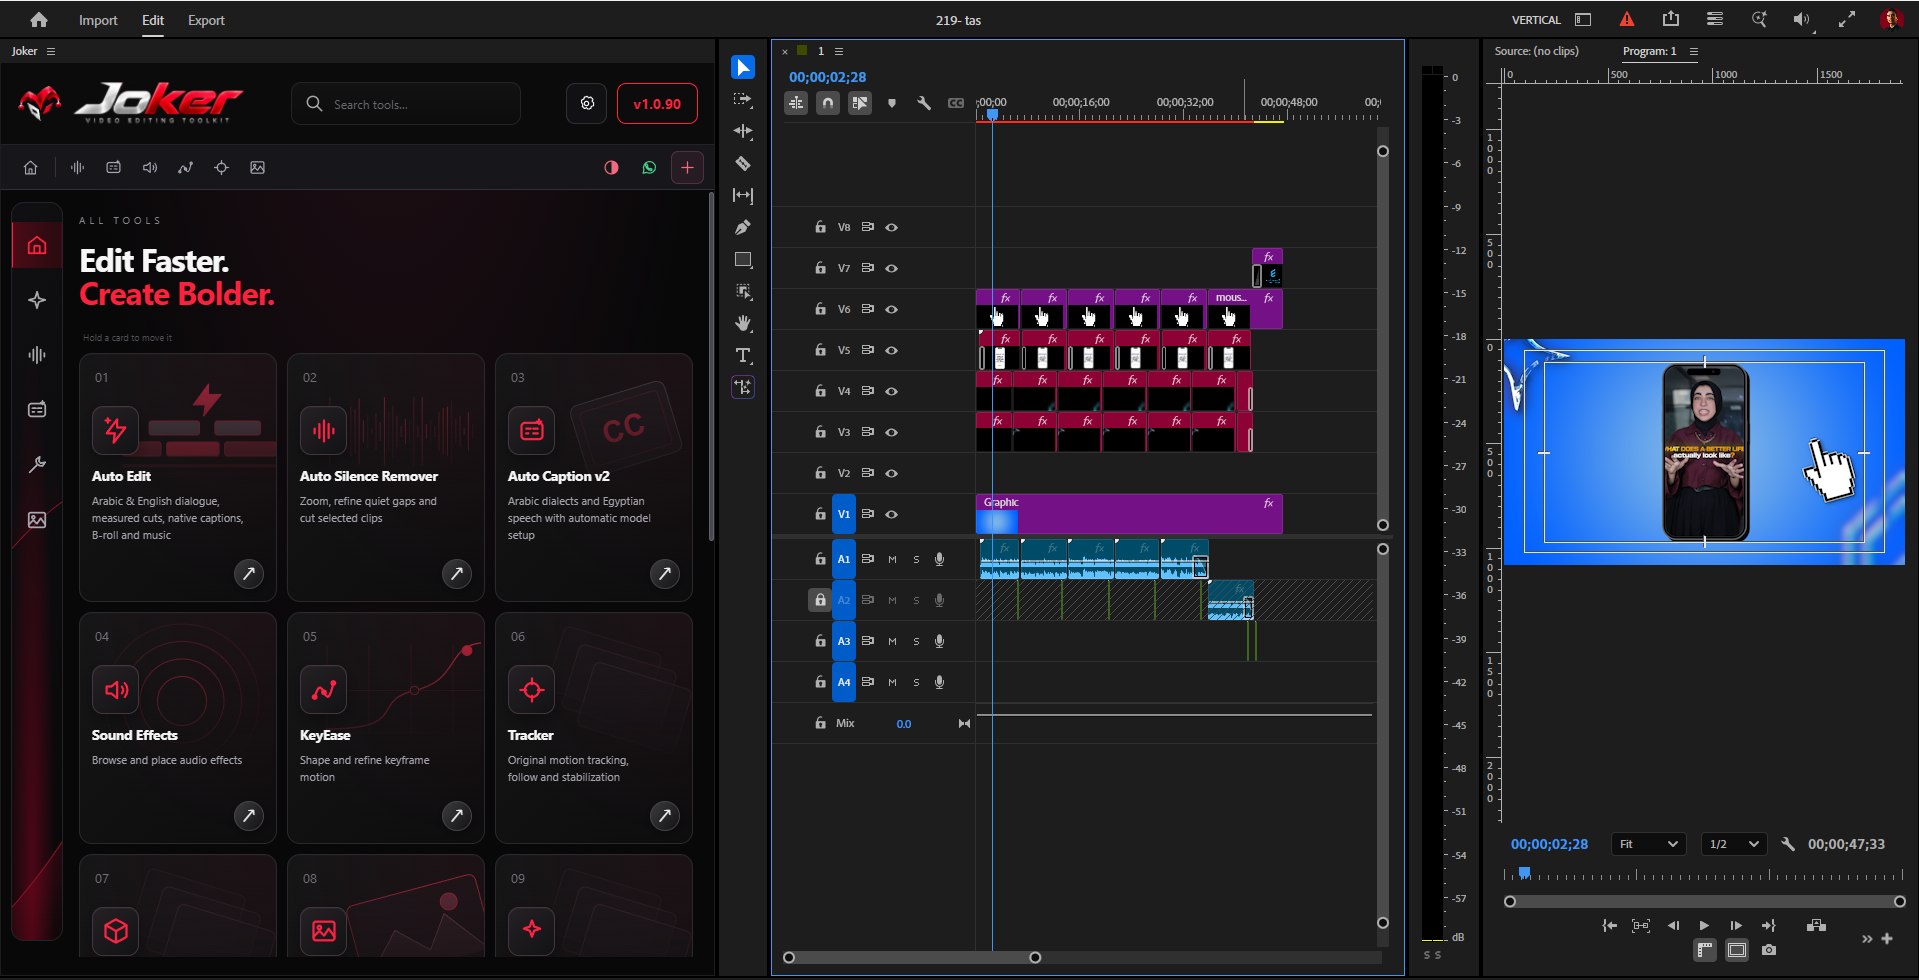The height and width of the screenshot is (980, 1919).
Task: Open Joker settings gear button
Action: tap(587, 104)
